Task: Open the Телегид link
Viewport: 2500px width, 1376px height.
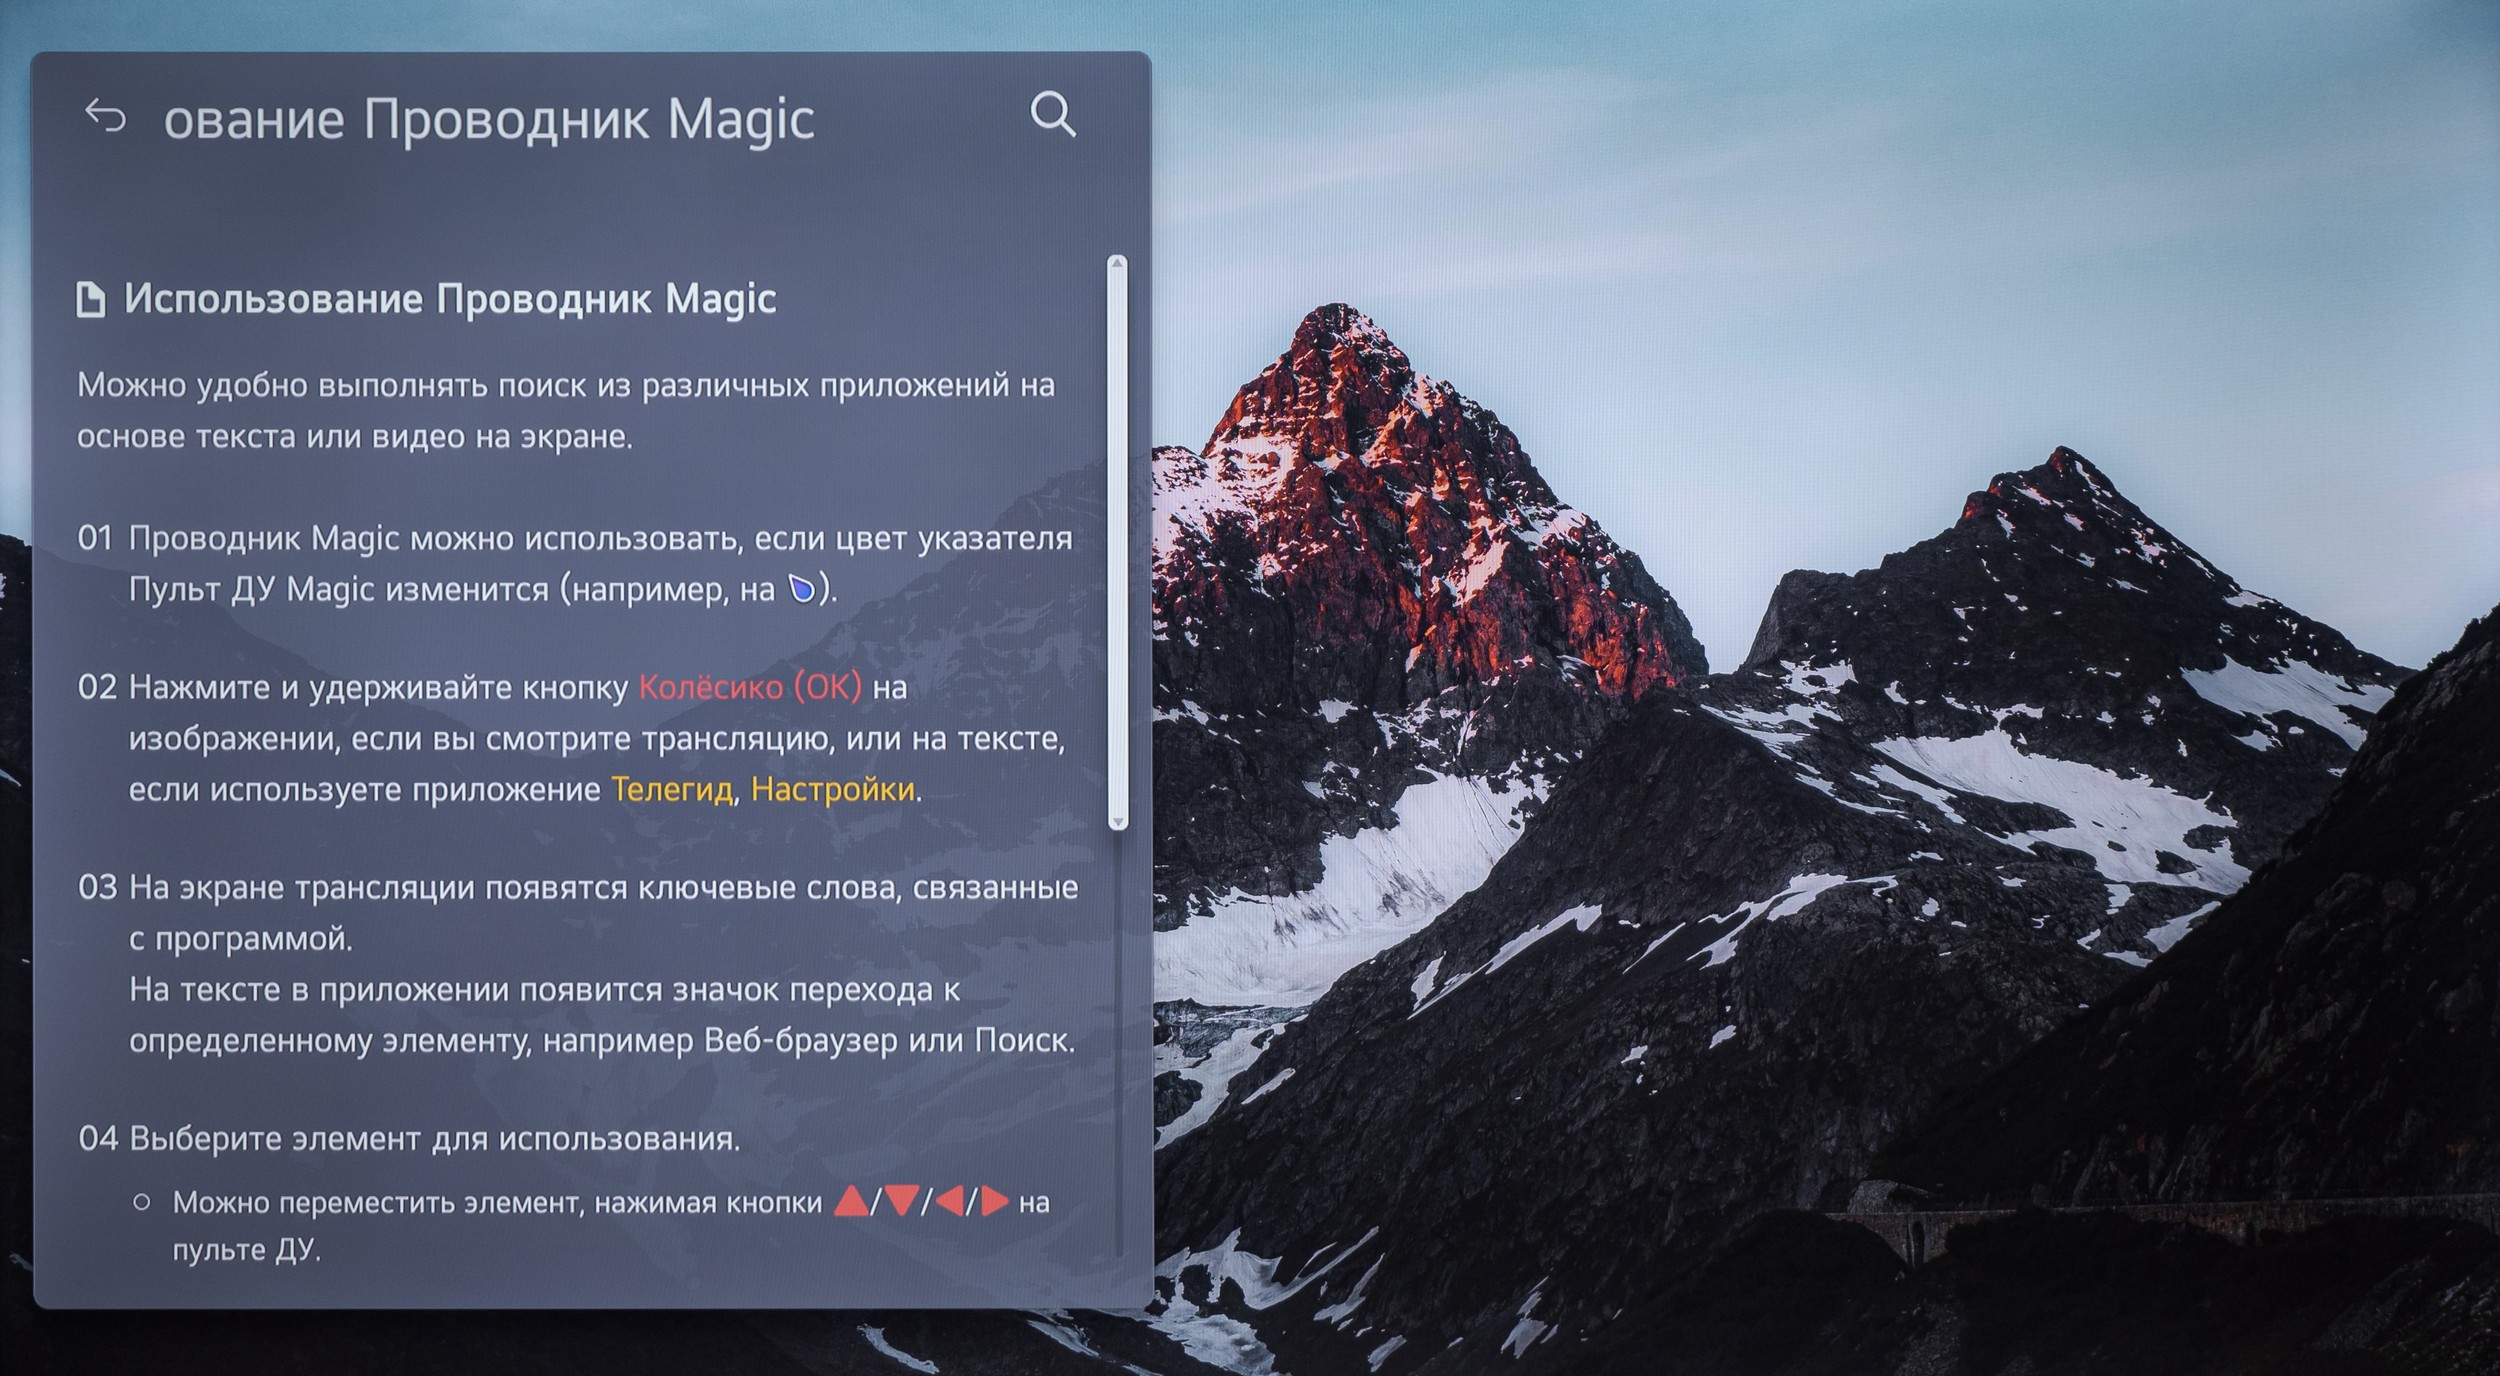Action: tap(672, 790)
